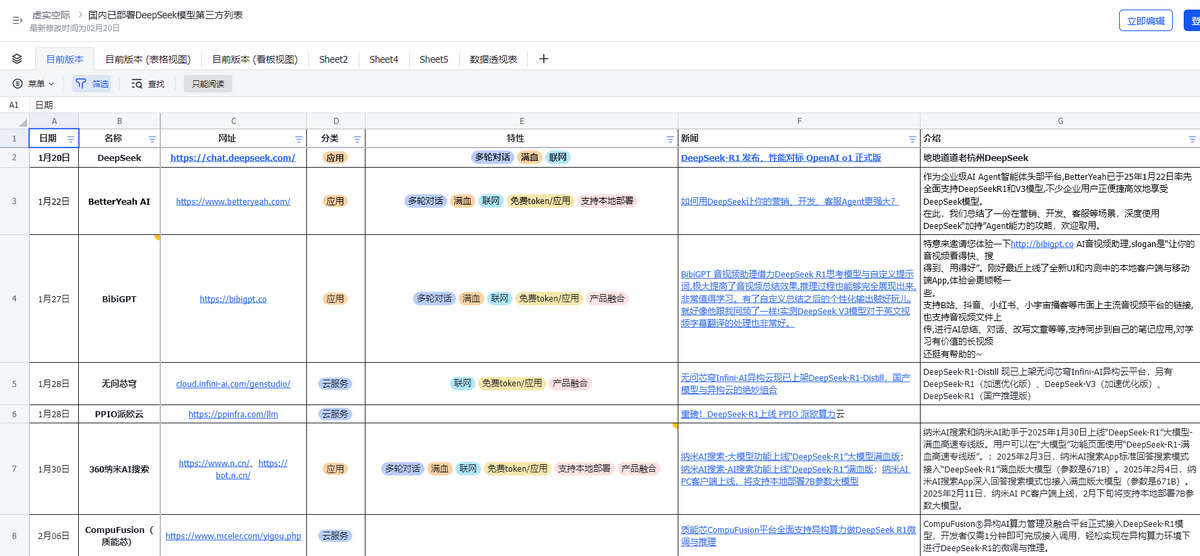The height and width of the screenshot is (556, 1200).
Task: Open filter dropdown on 介绍 column header
Action: (x=1192, y=139)
